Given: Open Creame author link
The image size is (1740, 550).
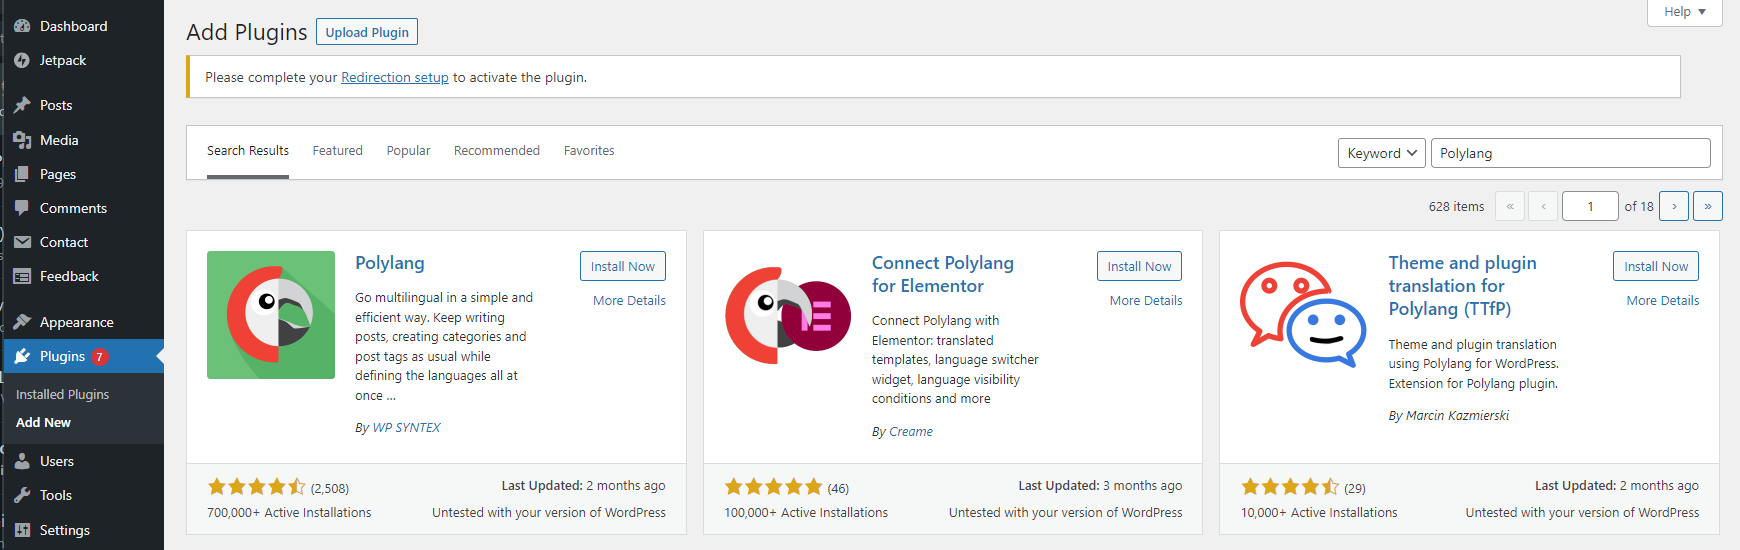Looking at the screenshot, I should point(911,431).
